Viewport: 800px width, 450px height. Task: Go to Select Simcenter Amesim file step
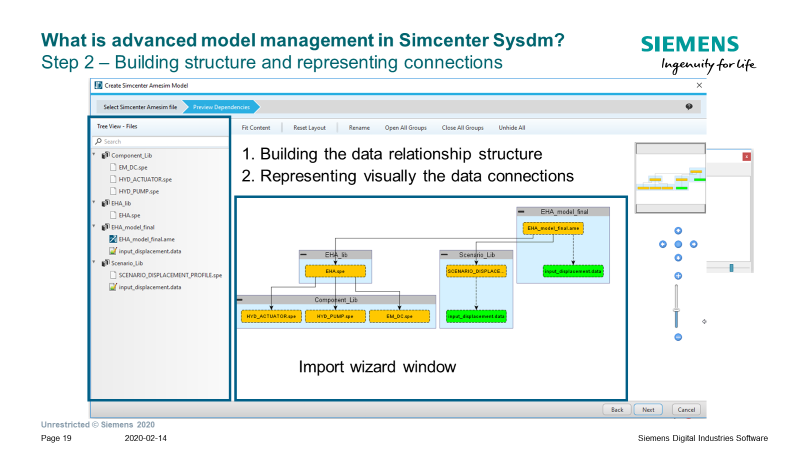point(140,107)
